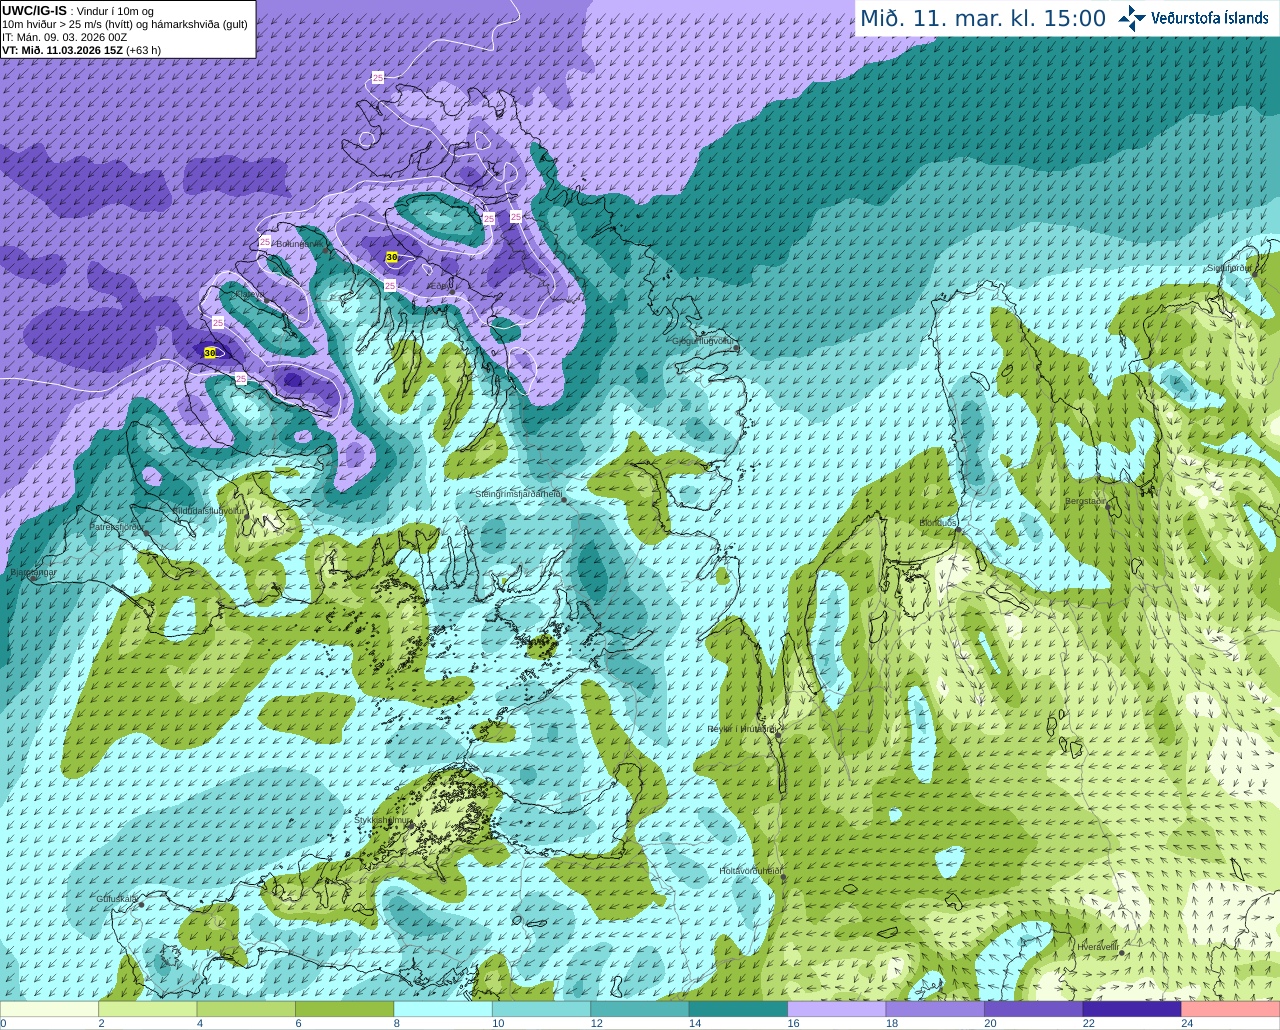Select the lavender 16–18 legend swatch

click(x=837, y=1009)
